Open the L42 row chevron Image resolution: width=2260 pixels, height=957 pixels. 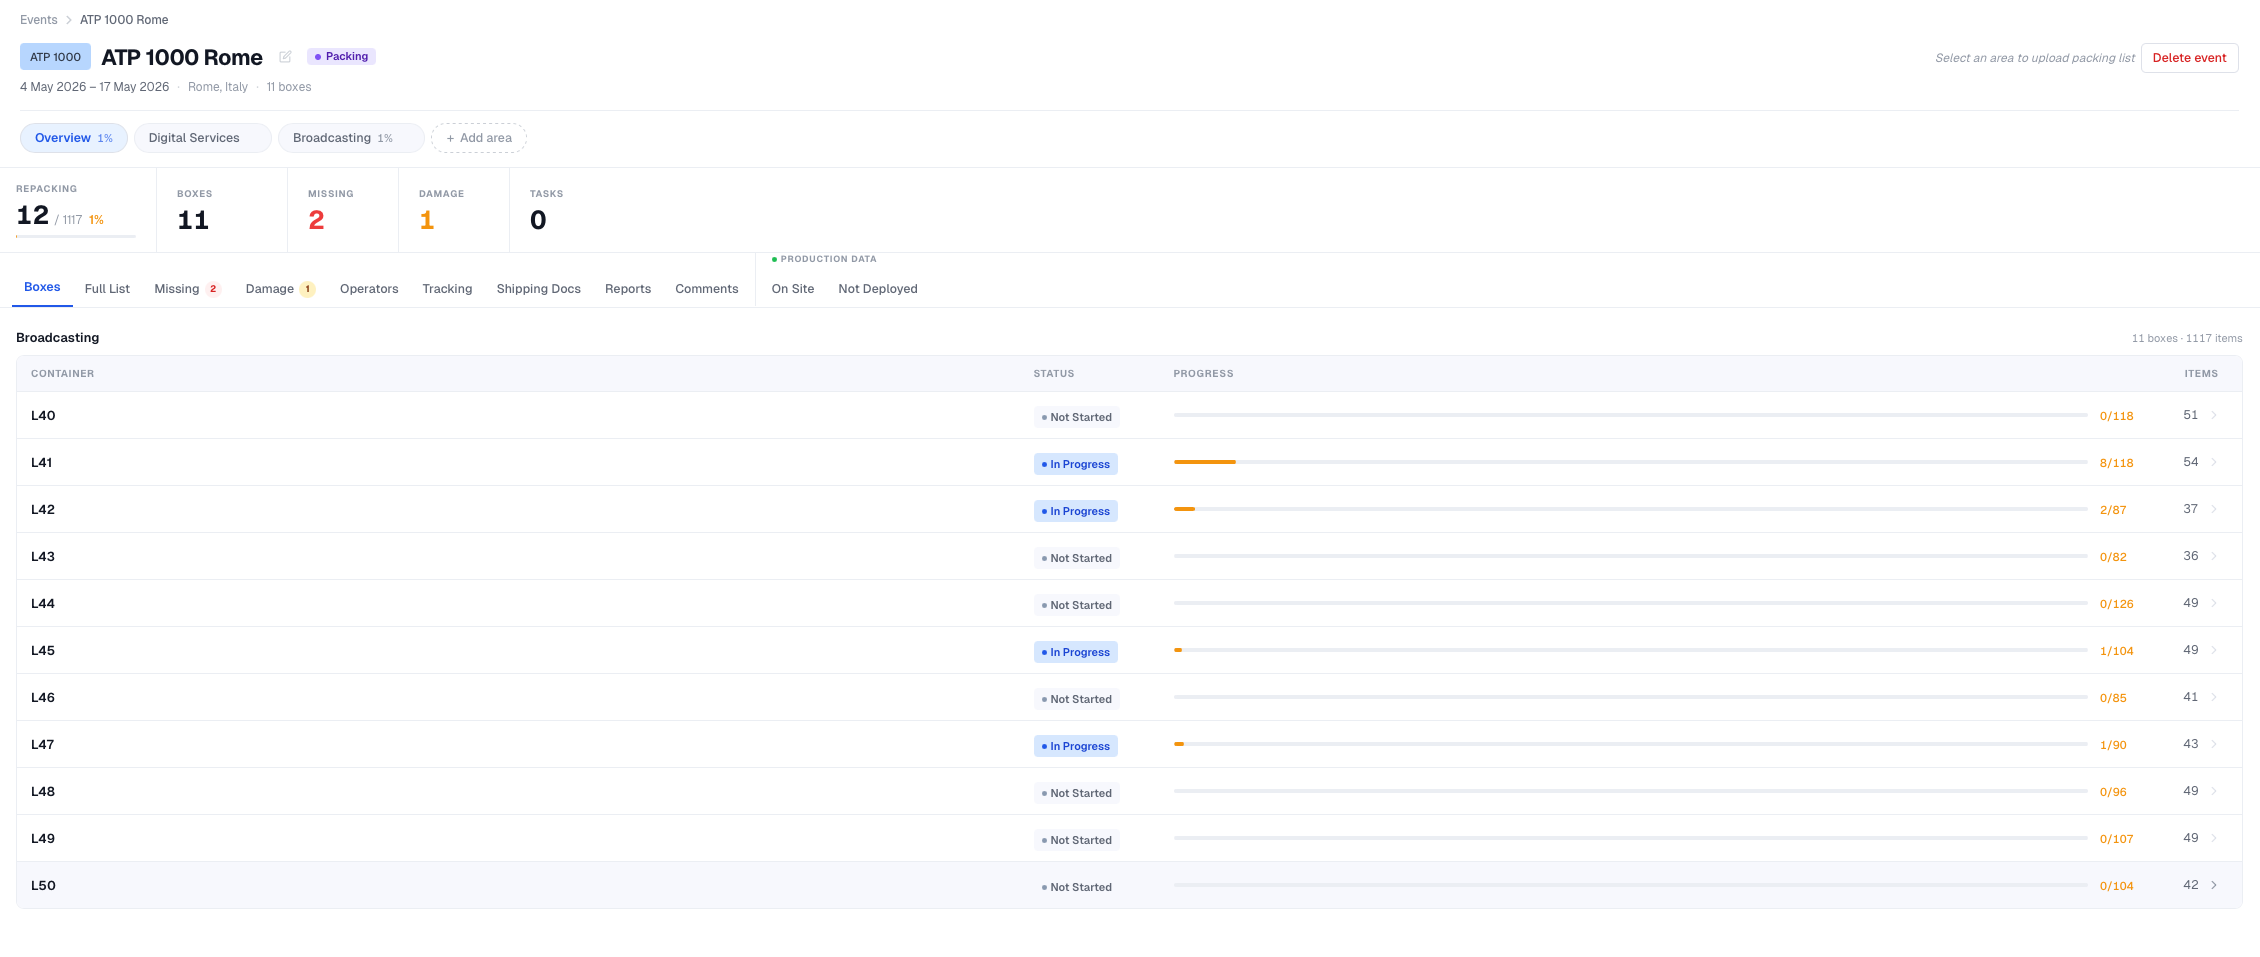[x=2214, y=509]
